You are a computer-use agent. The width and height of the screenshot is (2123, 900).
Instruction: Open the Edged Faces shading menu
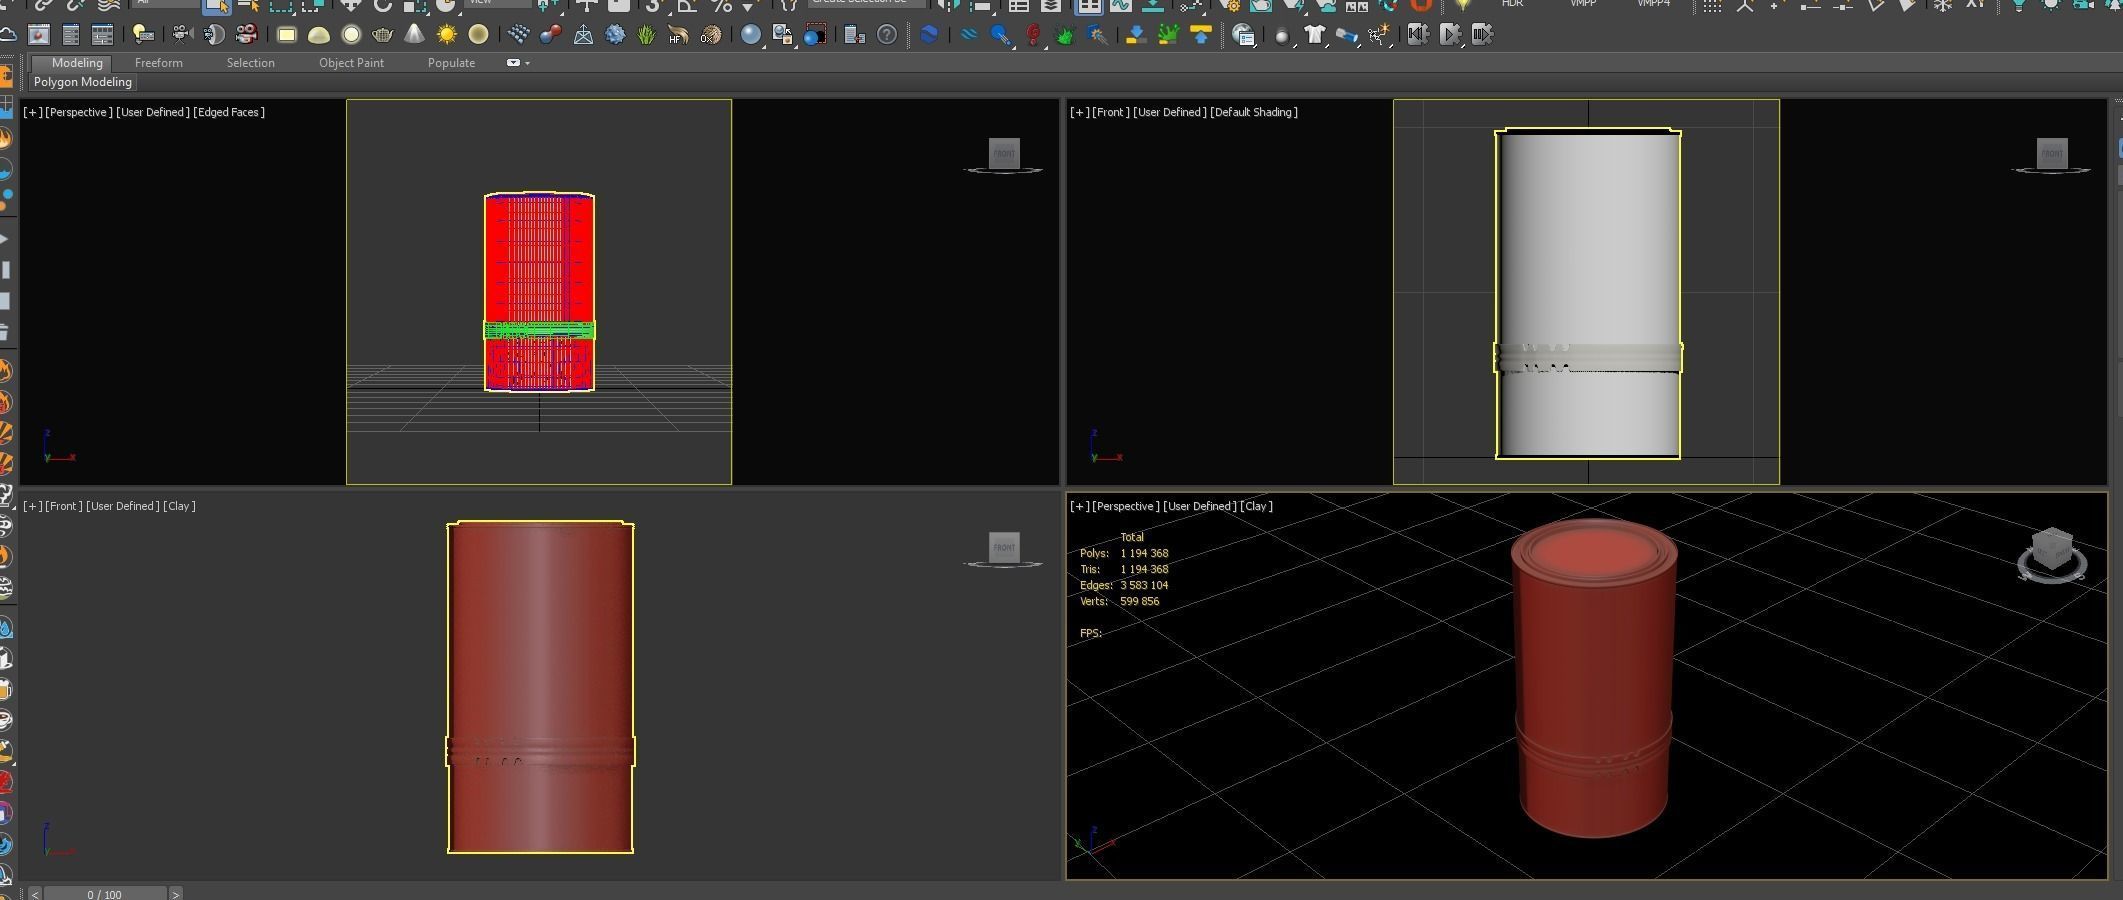click(229, 112)
